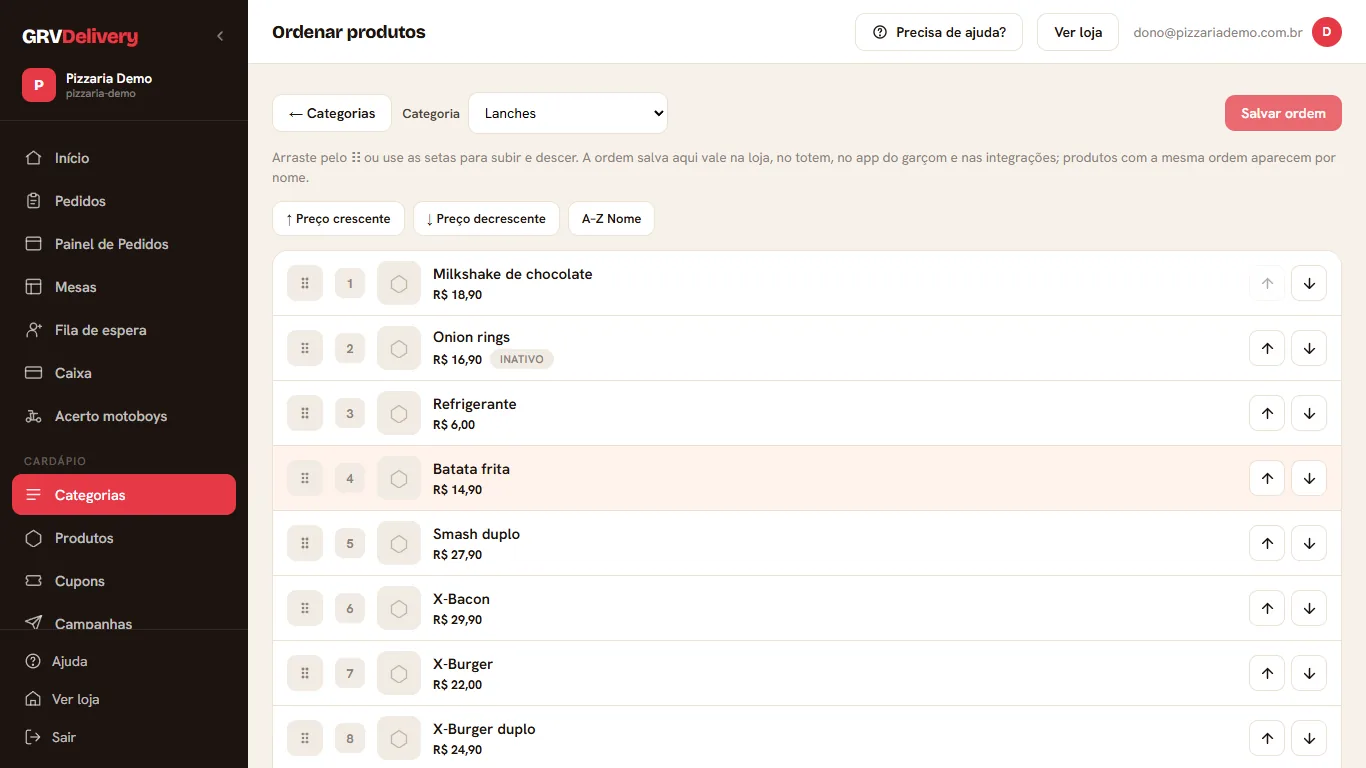Open Acerto motoboys

coord(124,416)
